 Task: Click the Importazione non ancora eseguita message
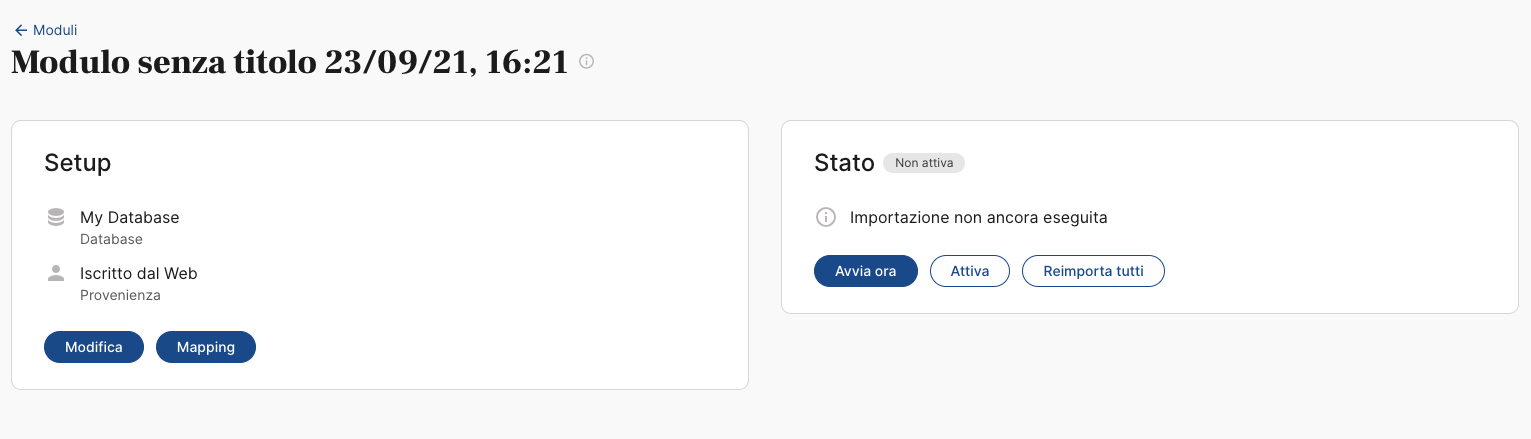click(x=979, y=217)
